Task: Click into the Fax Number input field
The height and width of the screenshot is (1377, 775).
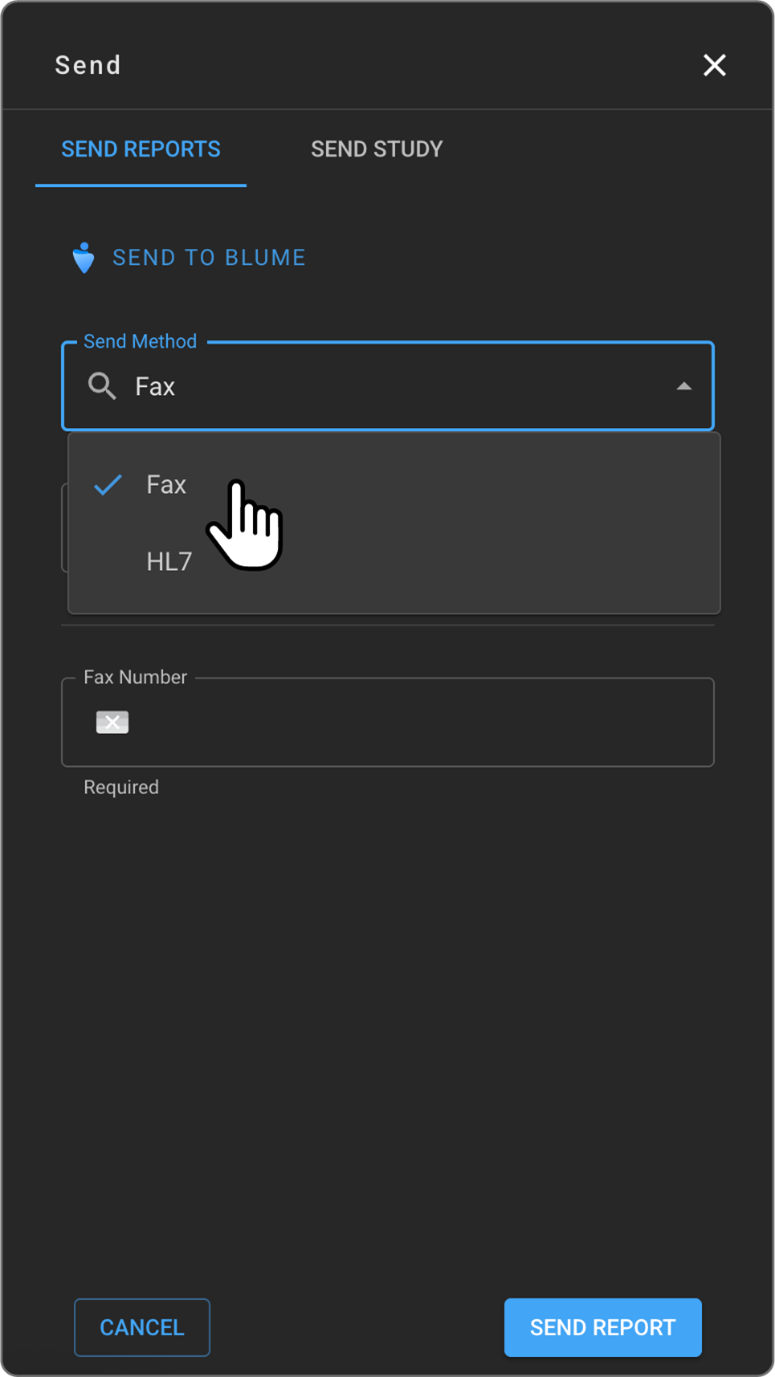Action: (420, 723)
